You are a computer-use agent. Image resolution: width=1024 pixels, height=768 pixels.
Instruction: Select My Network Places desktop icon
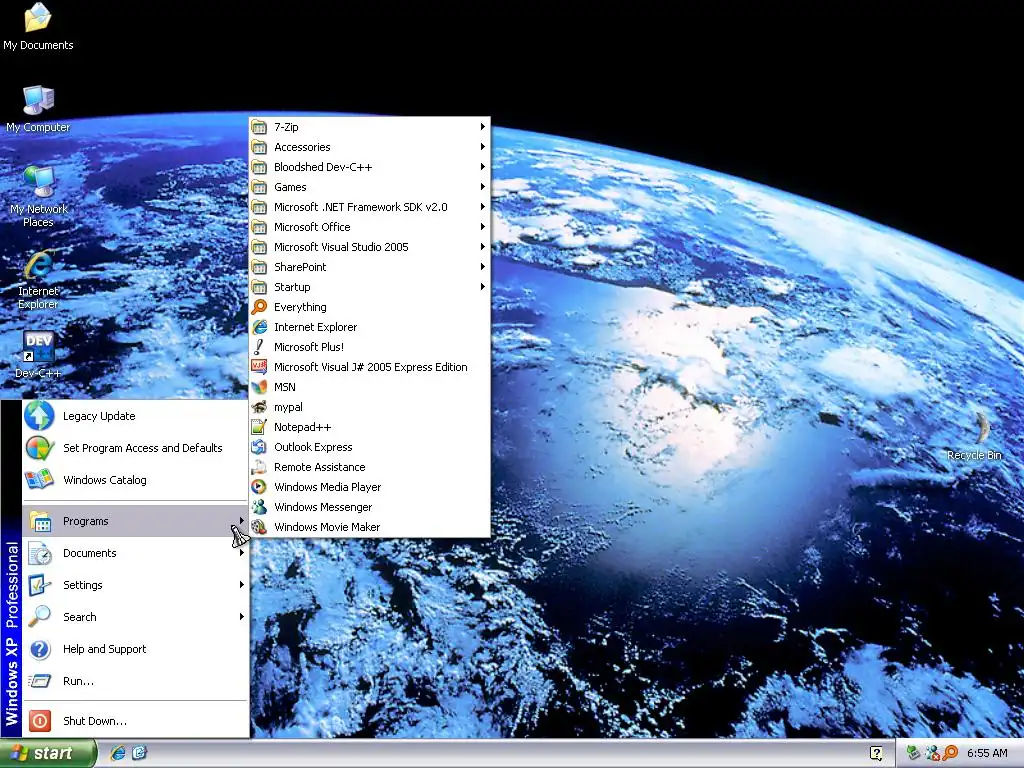tap(38, 197)
